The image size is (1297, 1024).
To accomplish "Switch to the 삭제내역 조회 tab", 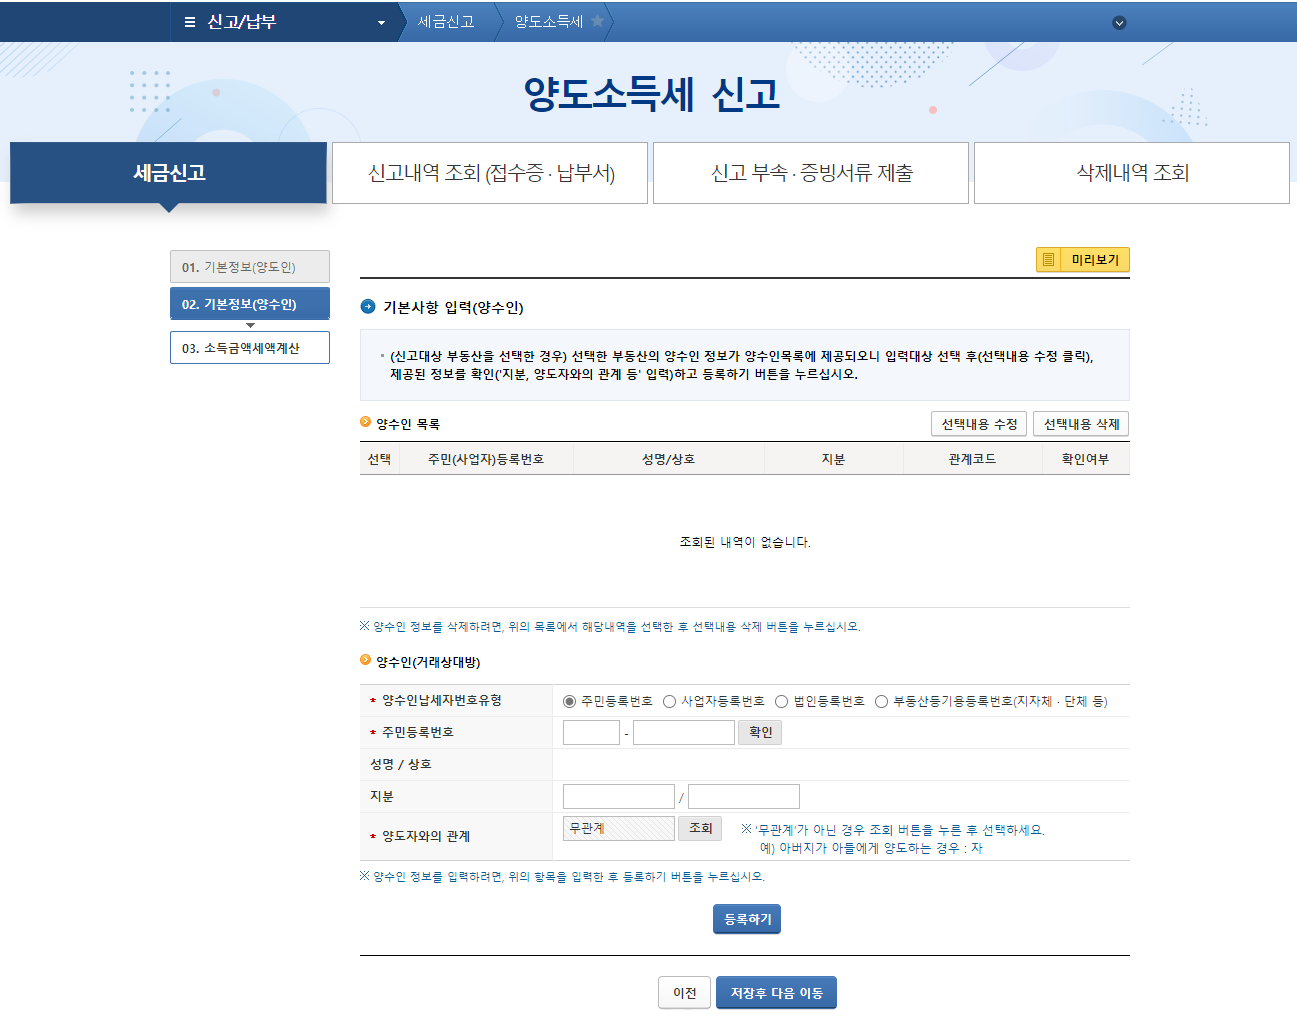I will coord(1131,172).
